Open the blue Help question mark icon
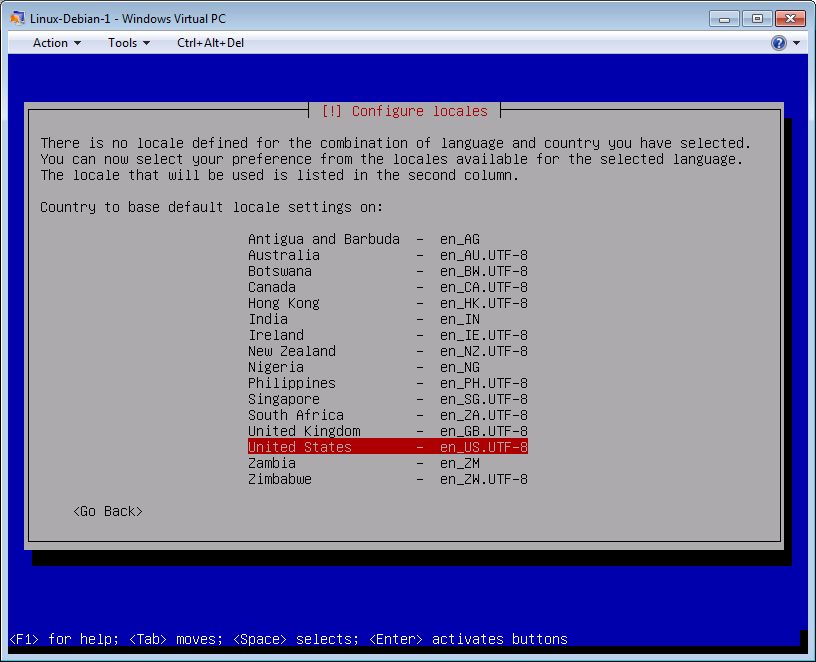Viewport: 816px width, 662px height. pos(779,43)
